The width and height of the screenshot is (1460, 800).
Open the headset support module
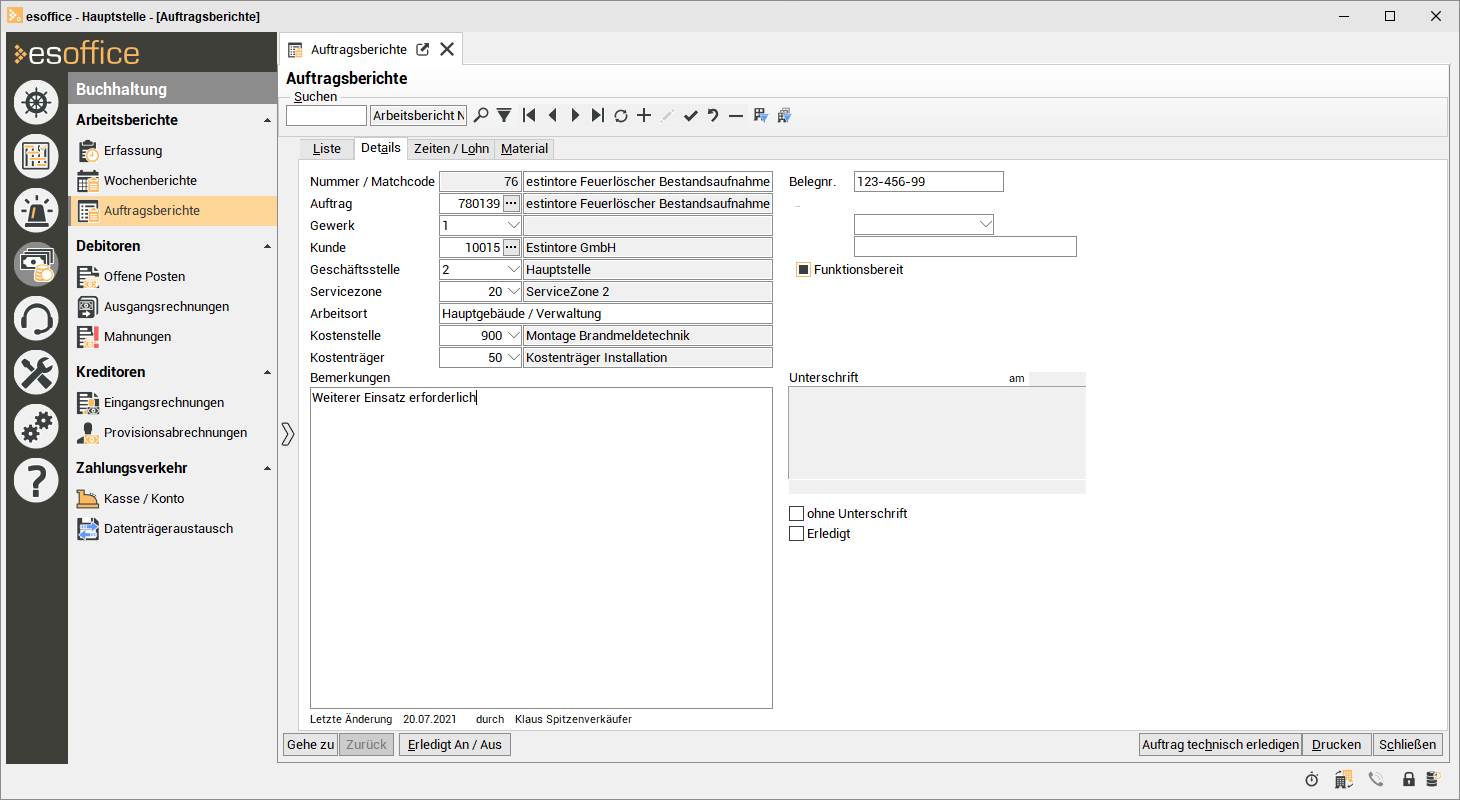pyautogui.click(x=36, y=319)
